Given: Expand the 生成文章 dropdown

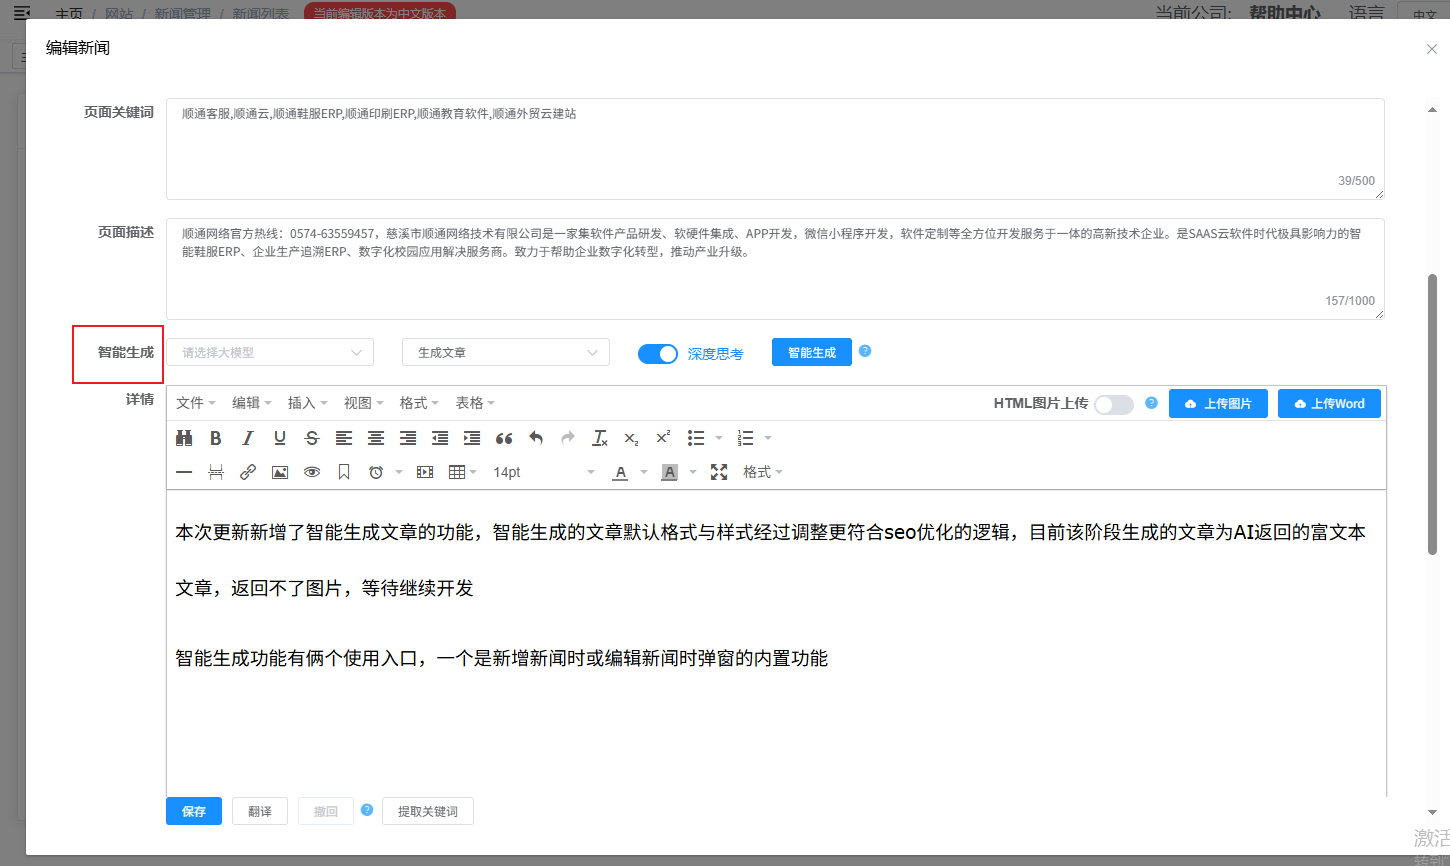Looking at the screenshot, I should [x=505, y=352].
